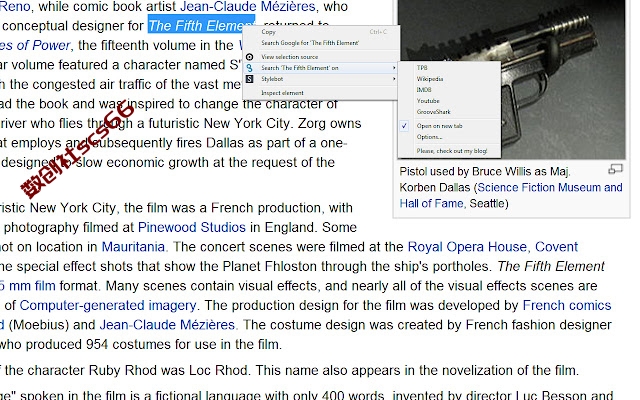Click the italic 'es of Power' link
This screenshot has width=640, height=400.
35,45
